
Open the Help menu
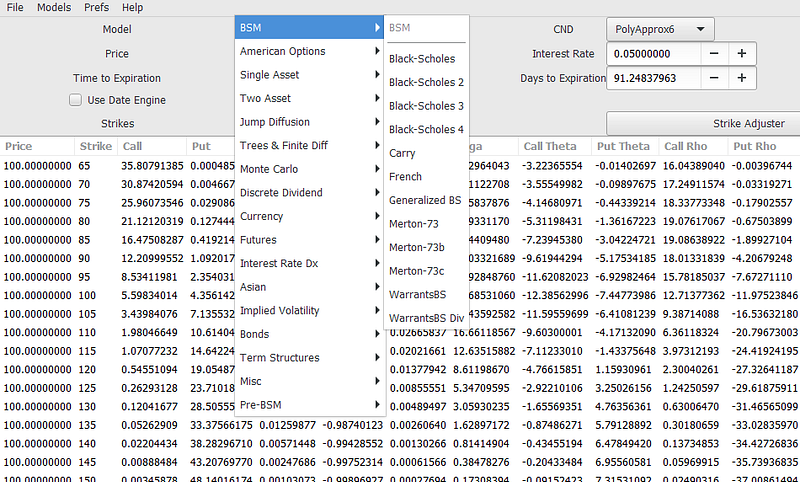click(133, 8)
